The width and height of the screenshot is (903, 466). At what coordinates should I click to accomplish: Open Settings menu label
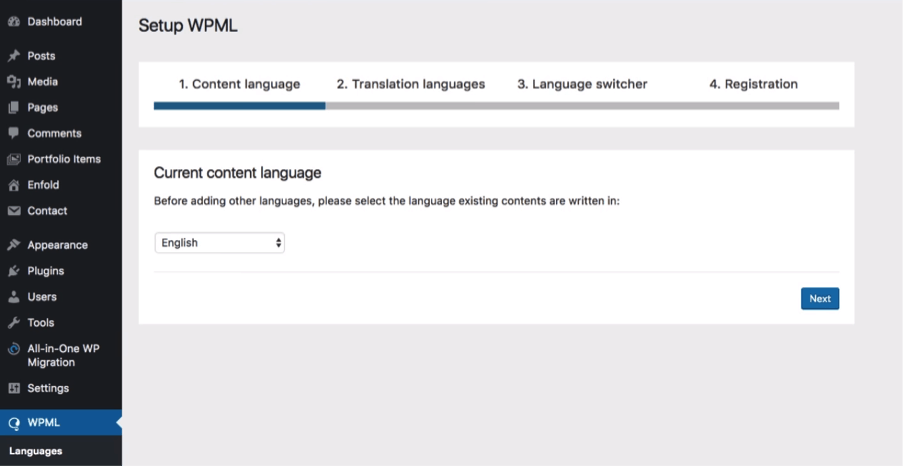(48, 388)
